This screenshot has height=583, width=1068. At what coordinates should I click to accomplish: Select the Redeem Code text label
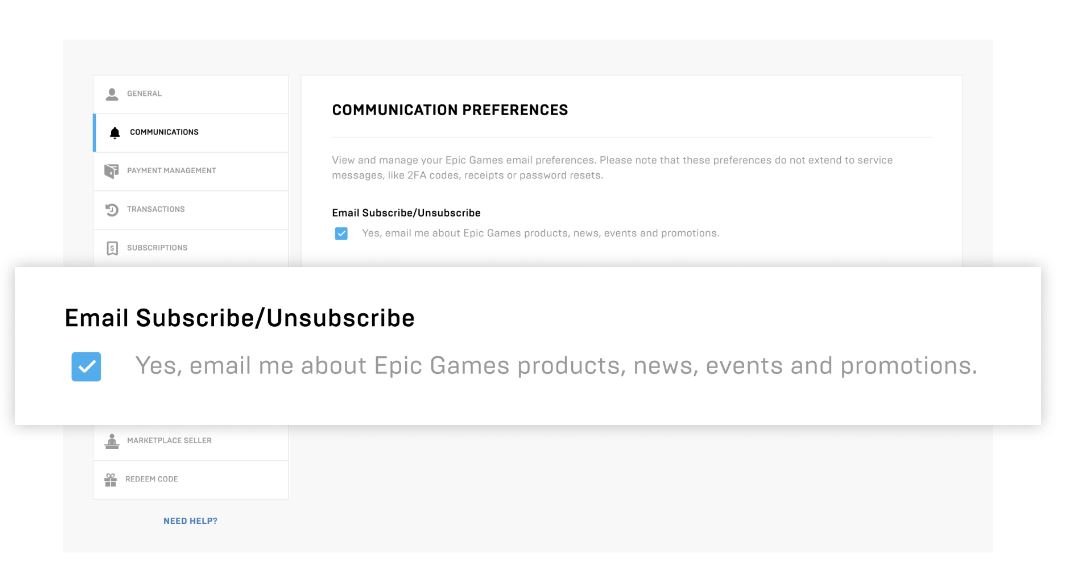[152, 479]
